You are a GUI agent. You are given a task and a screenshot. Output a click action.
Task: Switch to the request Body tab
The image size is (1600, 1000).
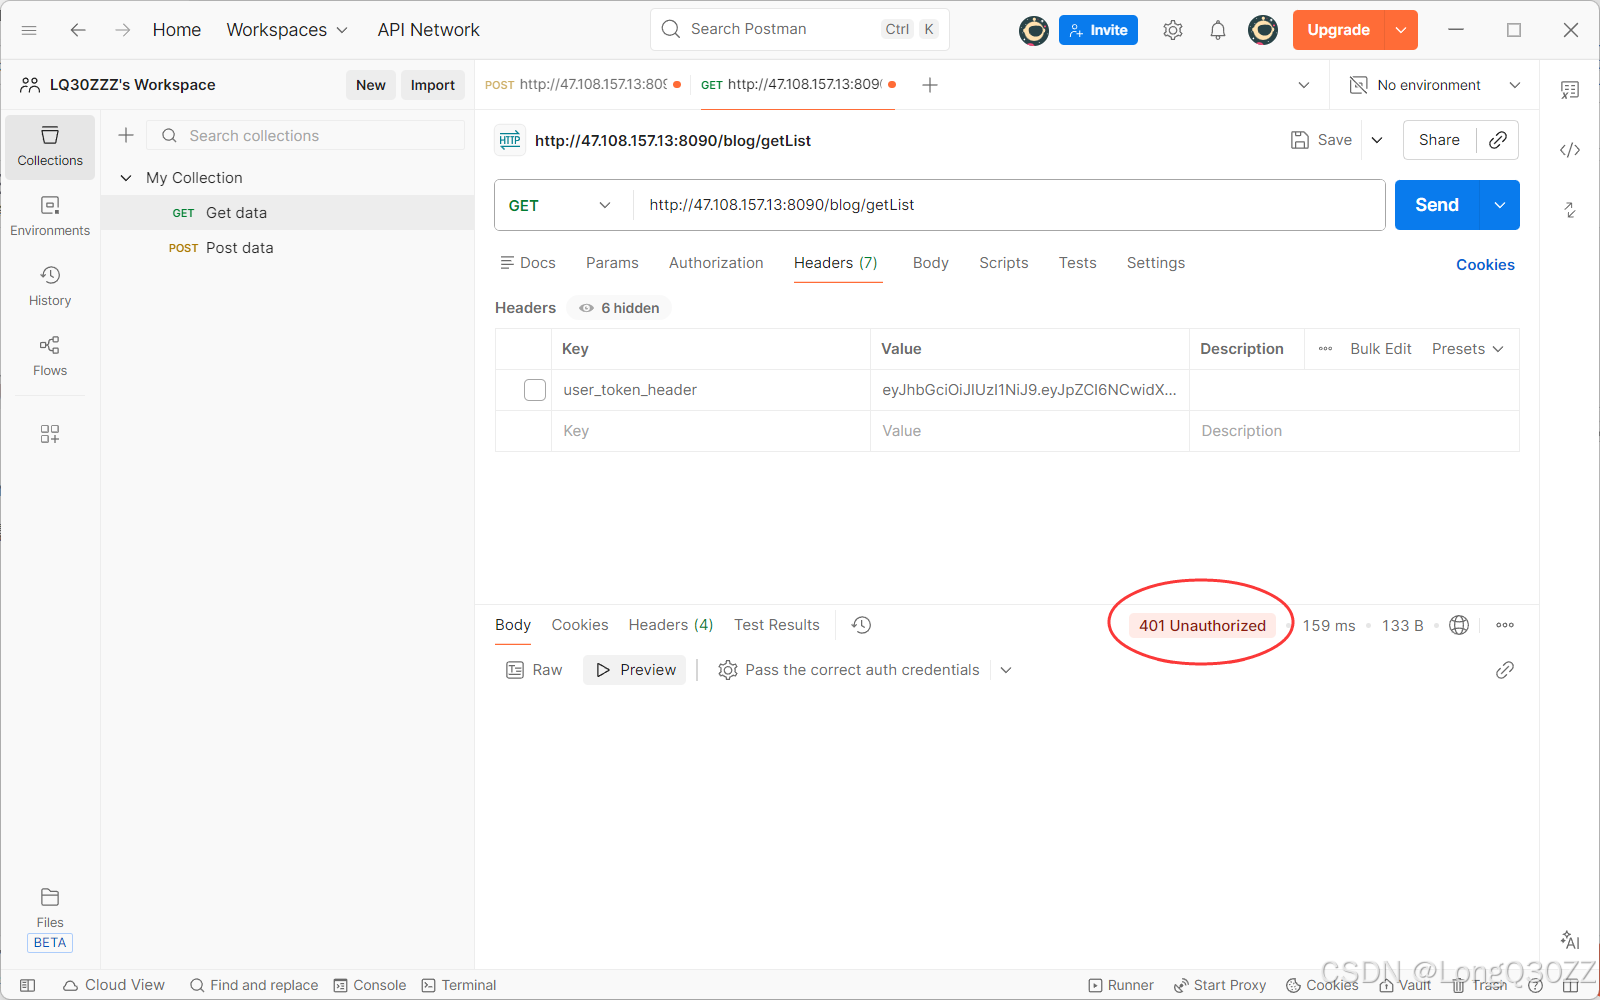pos(930,263)
